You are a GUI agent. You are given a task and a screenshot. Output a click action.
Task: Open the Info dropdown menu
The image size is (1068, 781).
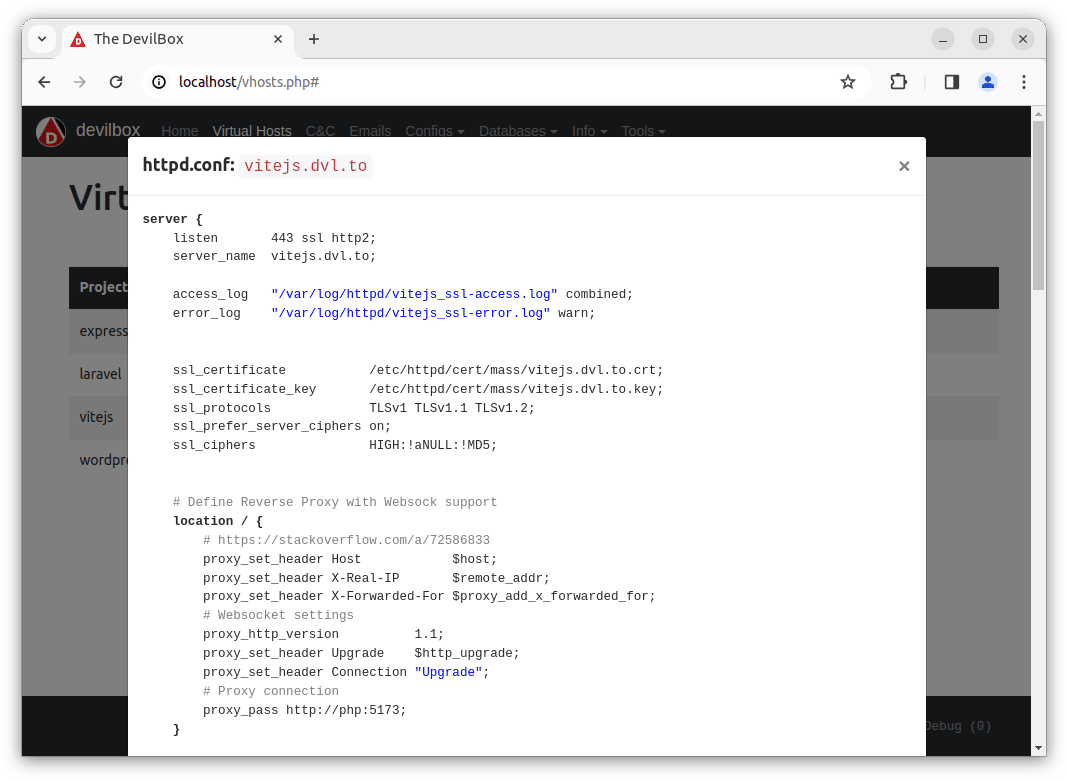589,131
